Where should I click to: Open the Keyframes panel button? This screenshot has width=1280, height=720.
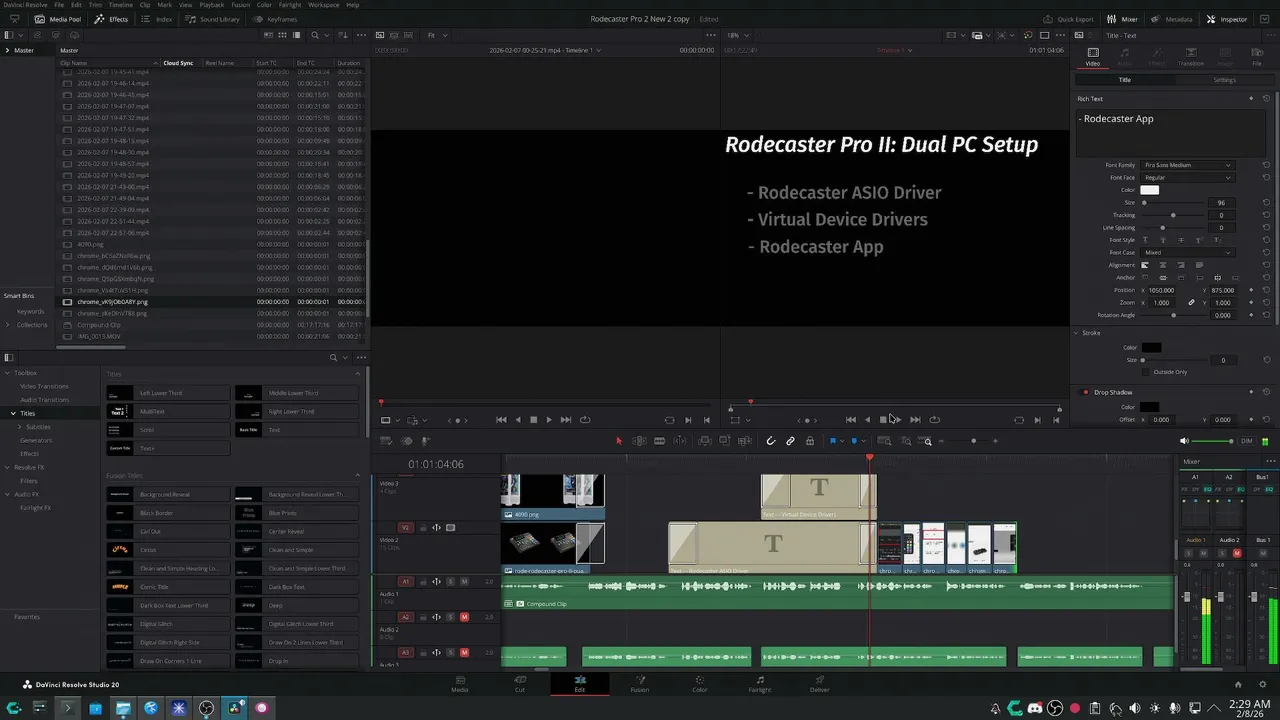coord(274,19)
